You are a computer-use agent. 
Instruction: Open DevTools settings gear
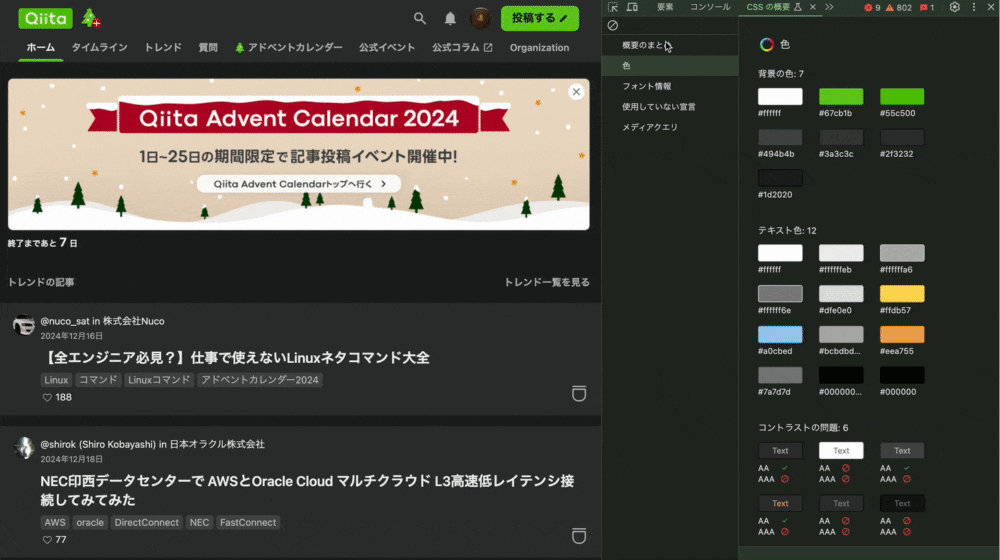click(x=955, y=7)
